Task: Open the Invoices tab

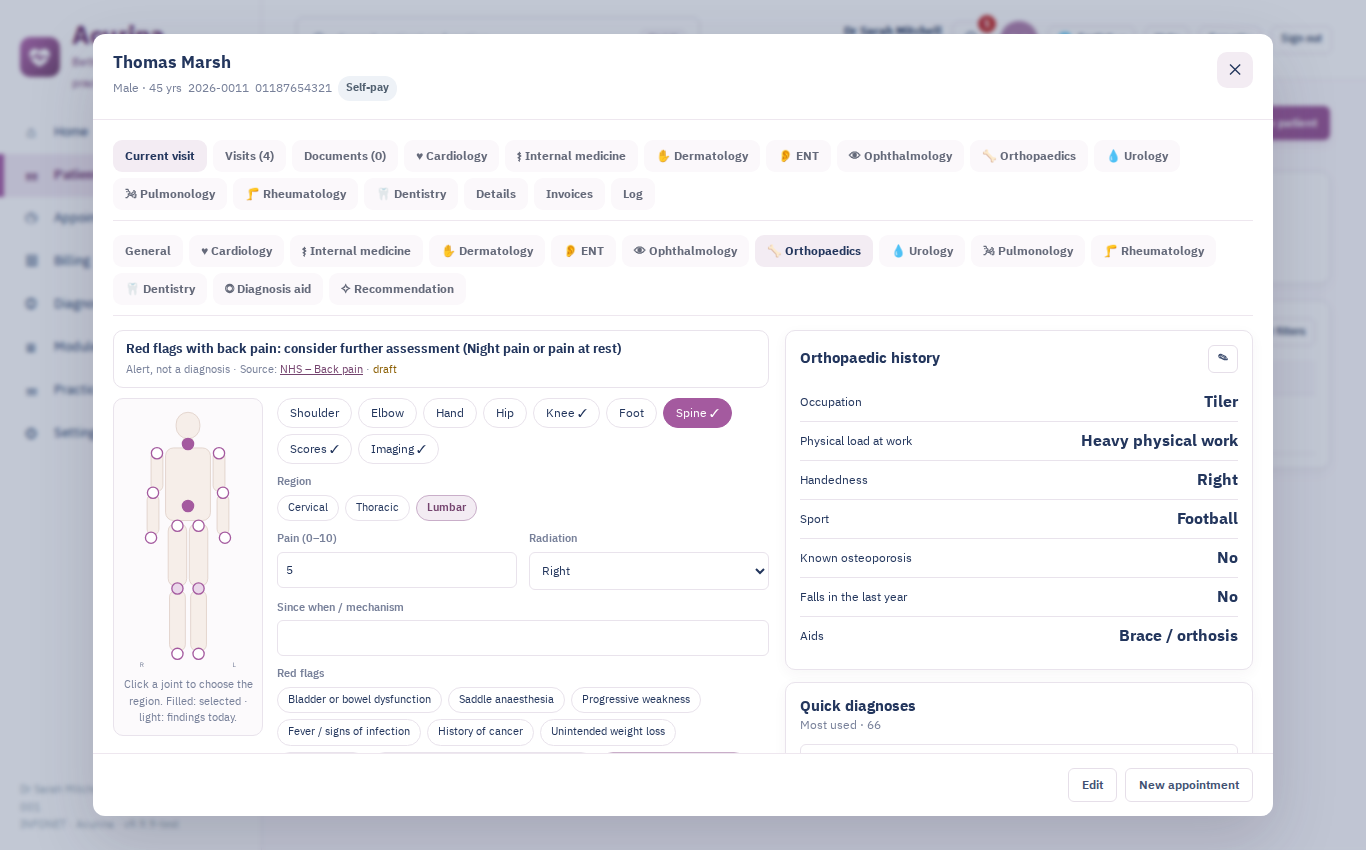Action: coord(569,194)
